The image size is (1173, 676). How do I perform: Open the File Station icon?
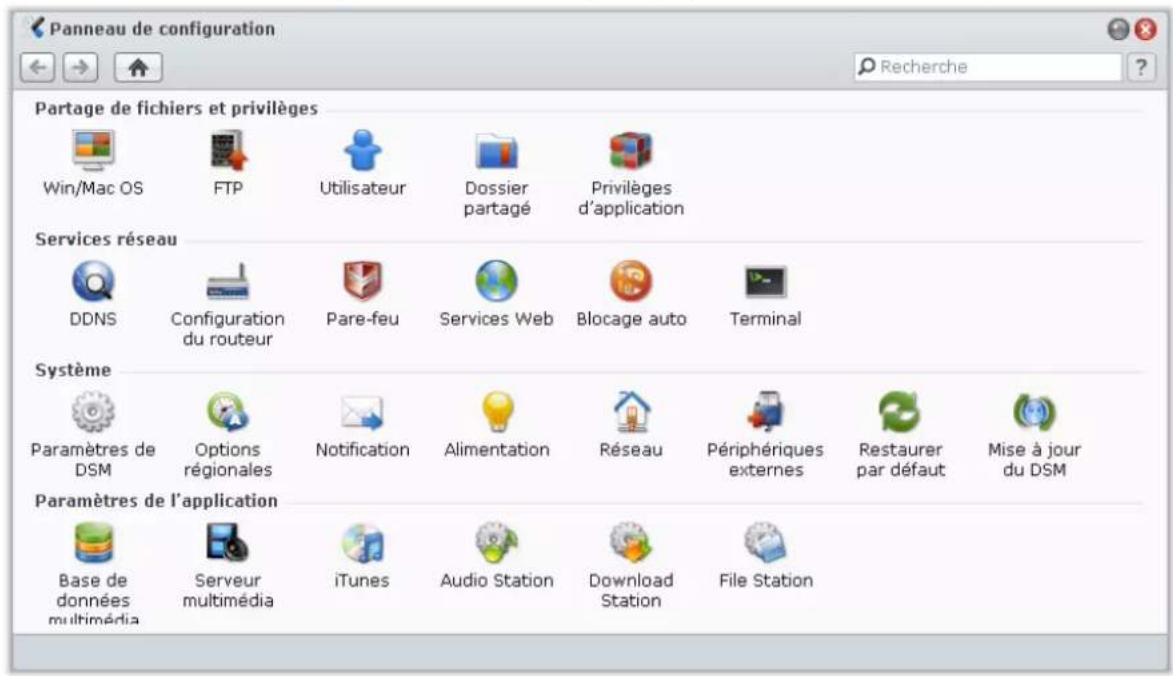coord(765,543)
